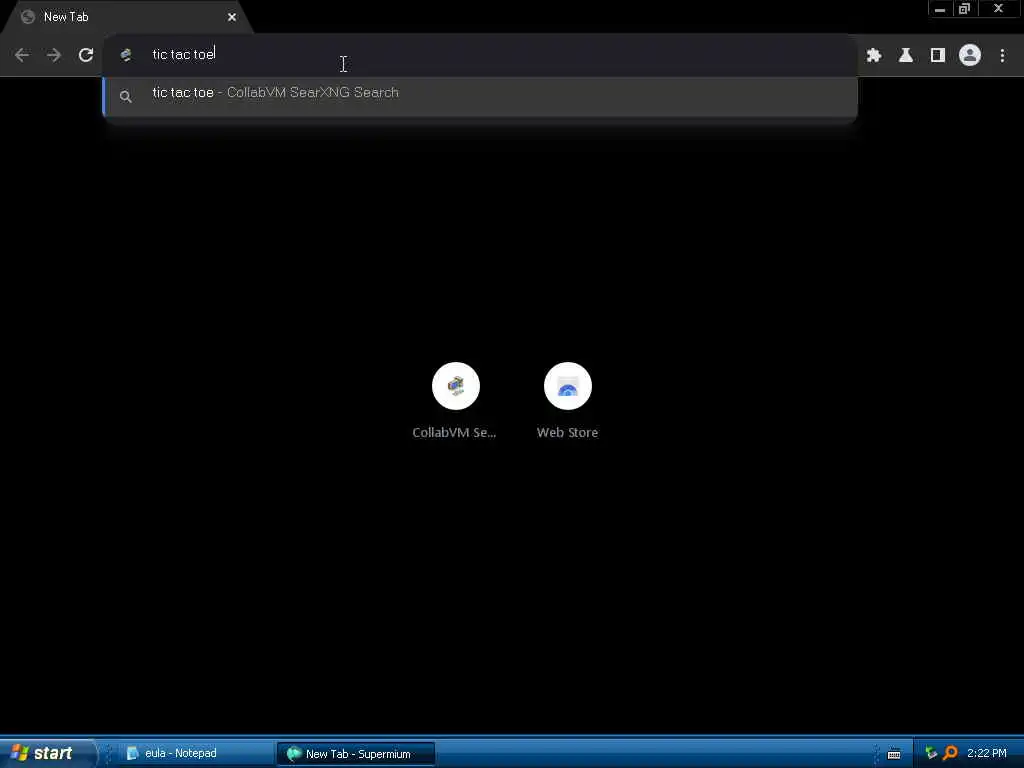This screenshot has height=768, width=1024.
Task: Close the Supermium browser window
Action: pos(998,8)
